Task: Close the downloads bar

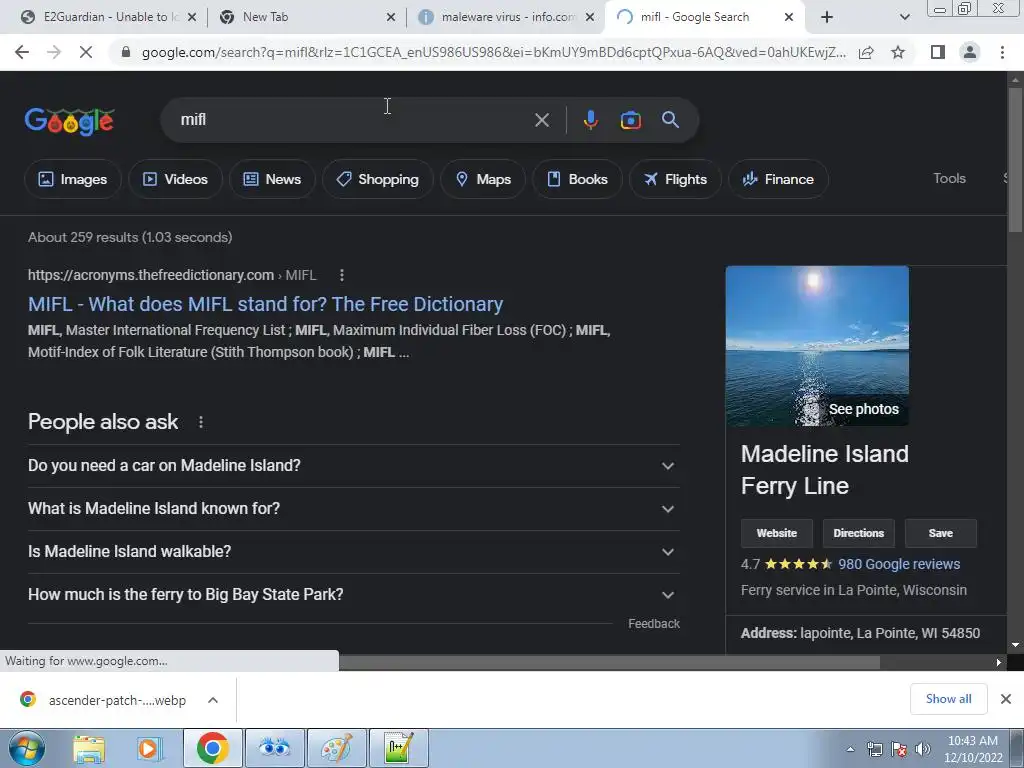Action: [x=1006, y=699]
